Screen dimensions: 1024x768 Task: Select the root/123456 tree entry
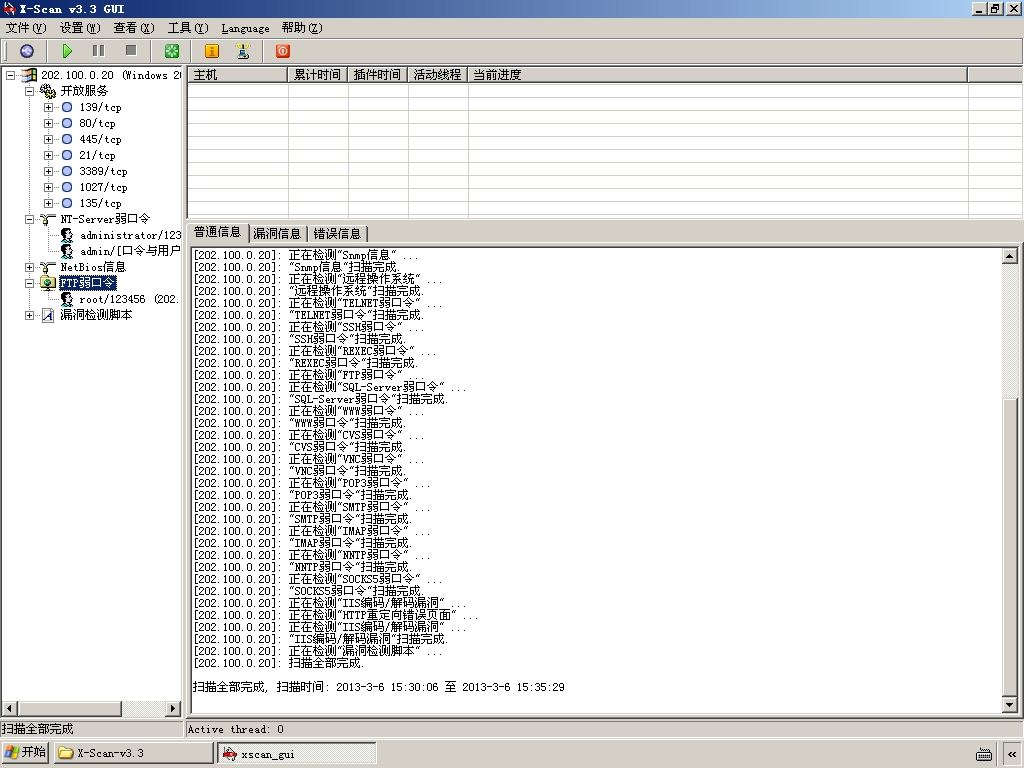pyautogui.click(x=128, y=299)
